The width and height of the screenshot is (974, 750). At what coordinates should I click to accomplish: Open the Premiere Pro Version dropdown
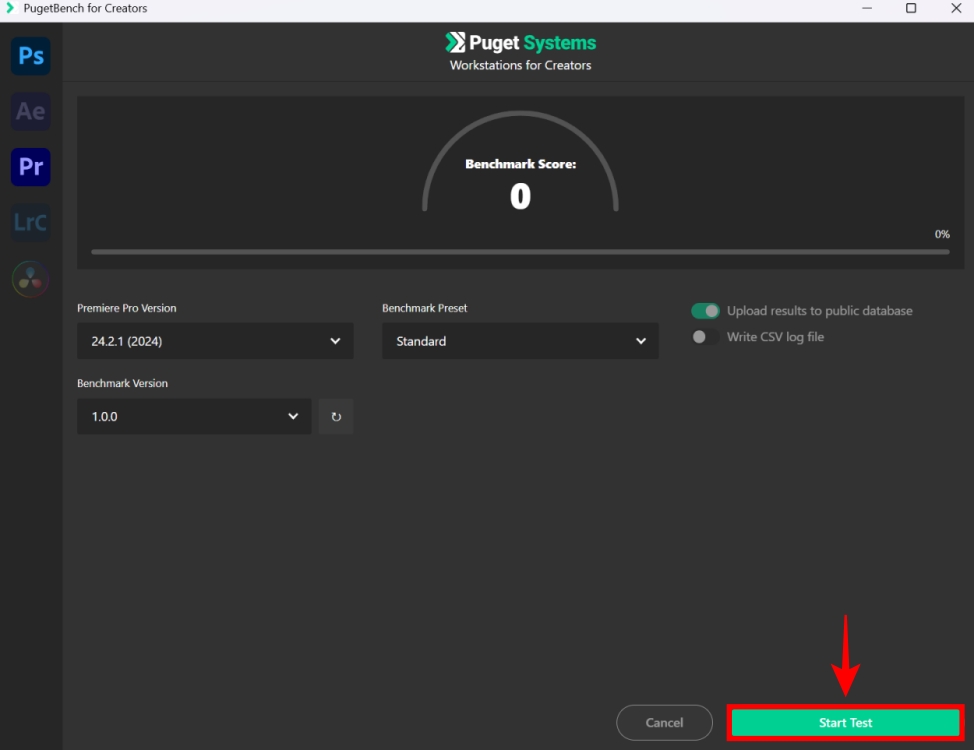[x=215, y=341]
